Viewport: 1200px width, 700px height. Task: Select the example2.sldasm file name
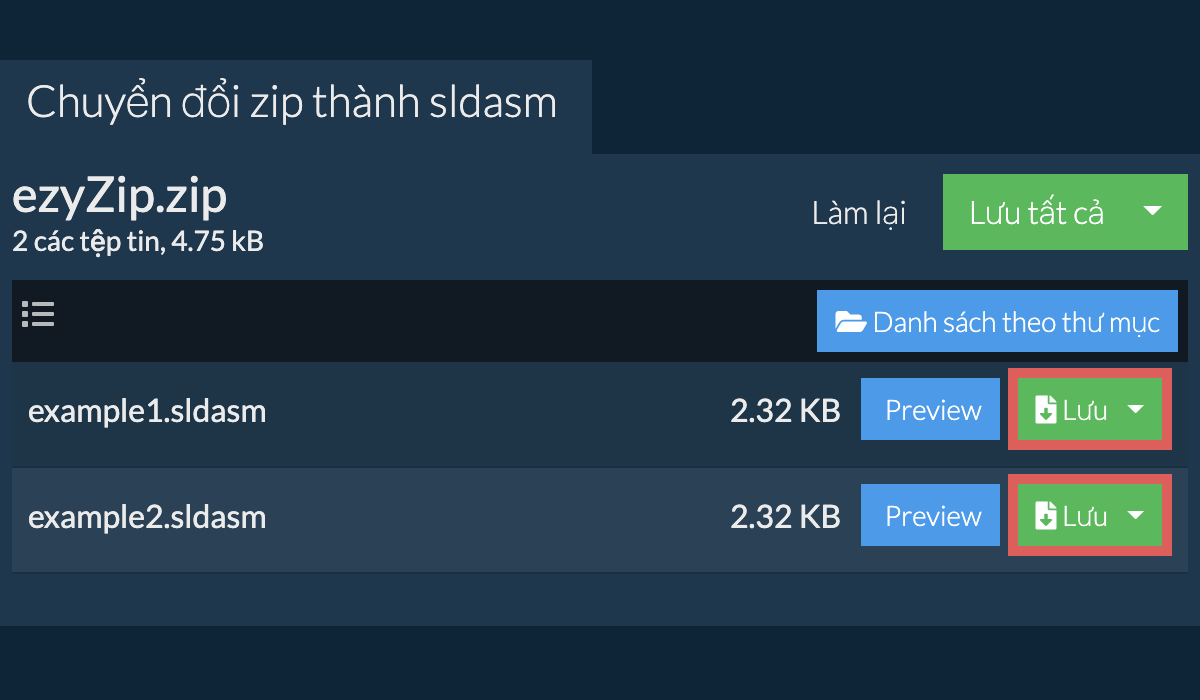(x=147, y=517)
